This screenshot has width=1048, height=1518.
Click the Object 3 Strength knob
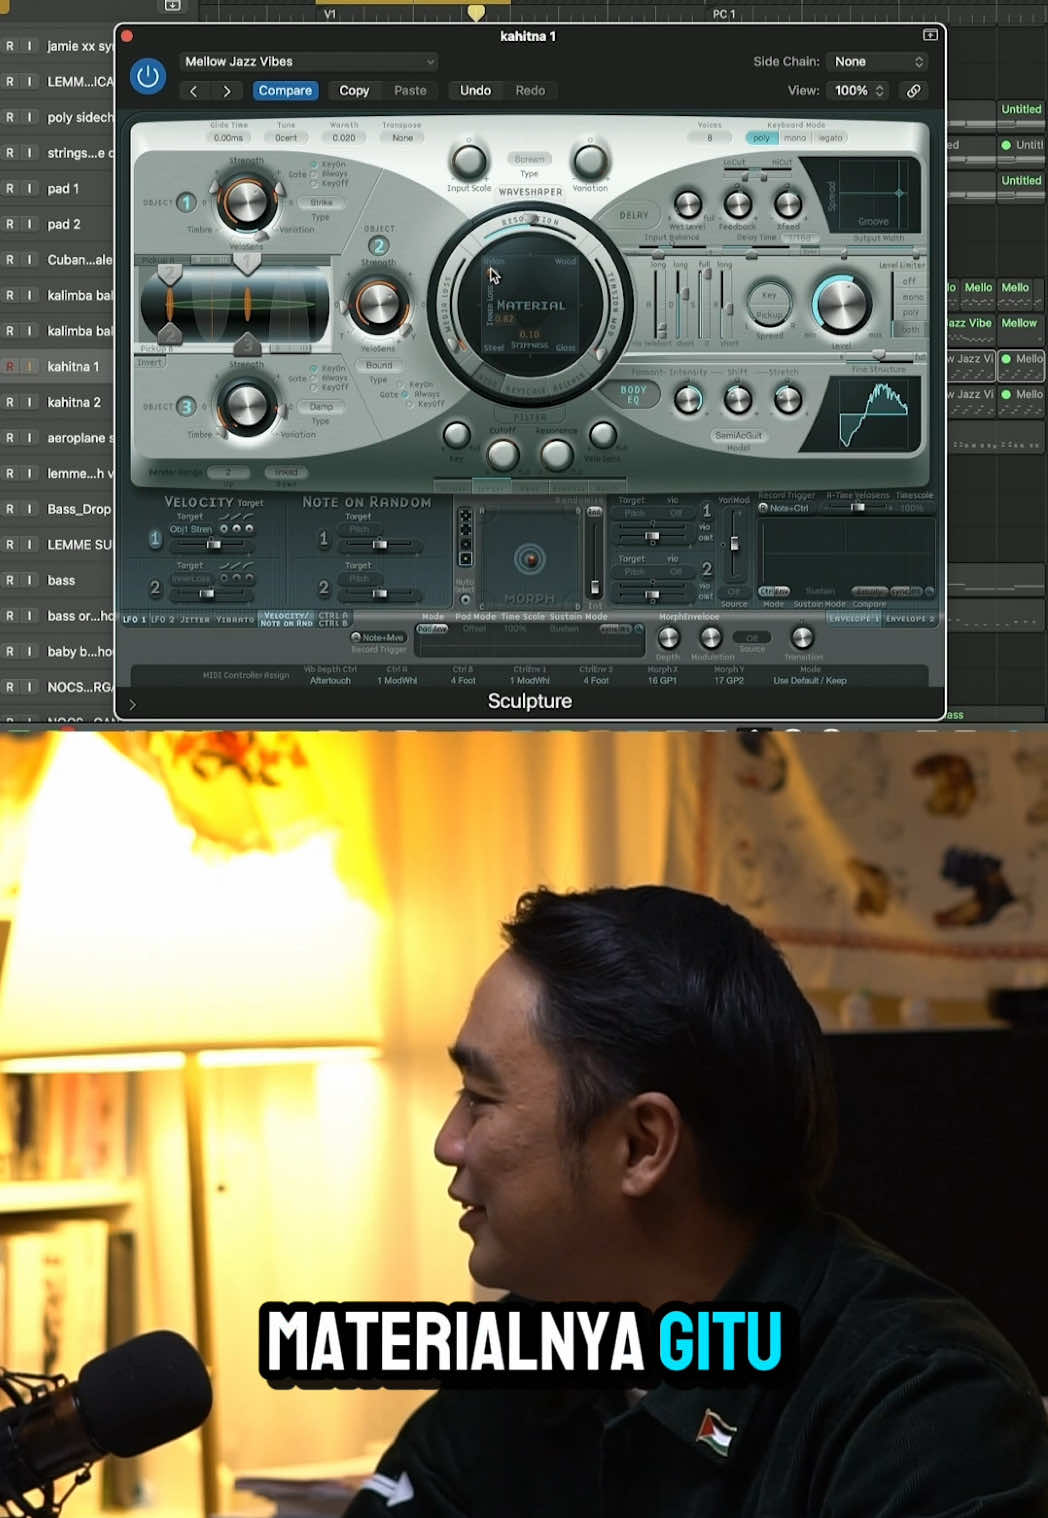click(x=246, y=406)
